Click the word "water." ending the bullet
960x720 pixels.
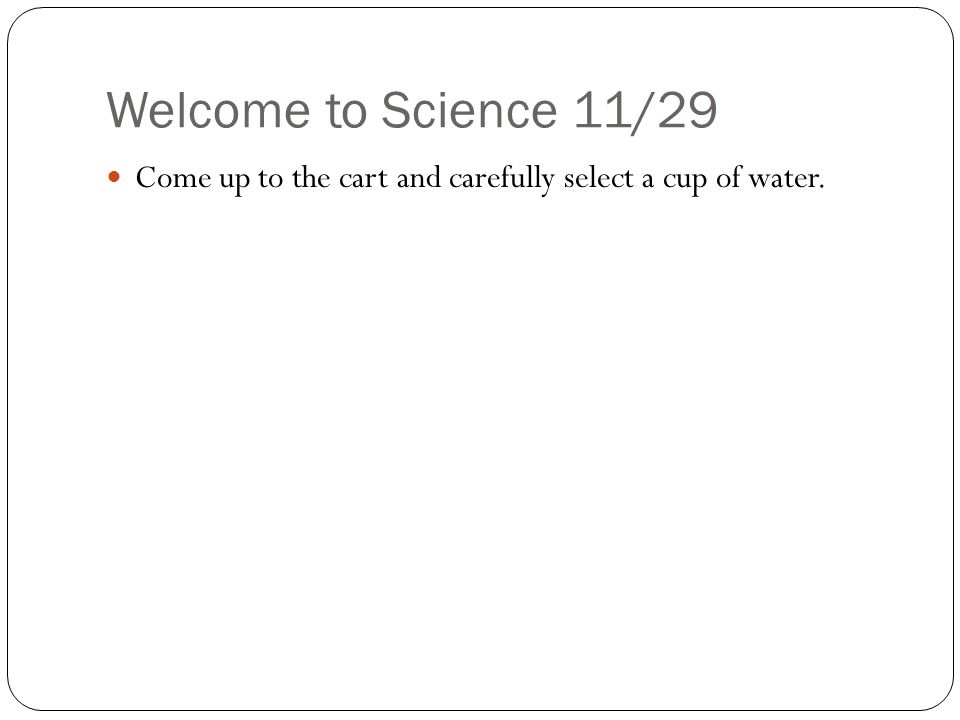(786, 179)
